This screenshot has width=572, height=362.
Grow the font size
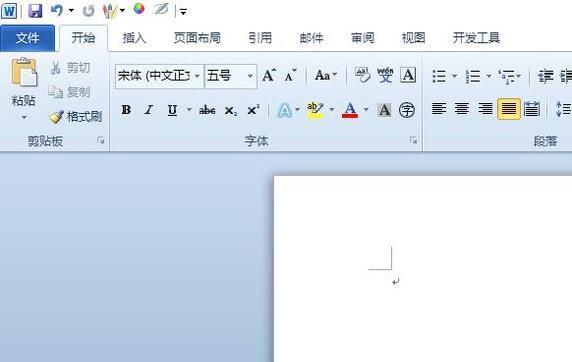269,76
